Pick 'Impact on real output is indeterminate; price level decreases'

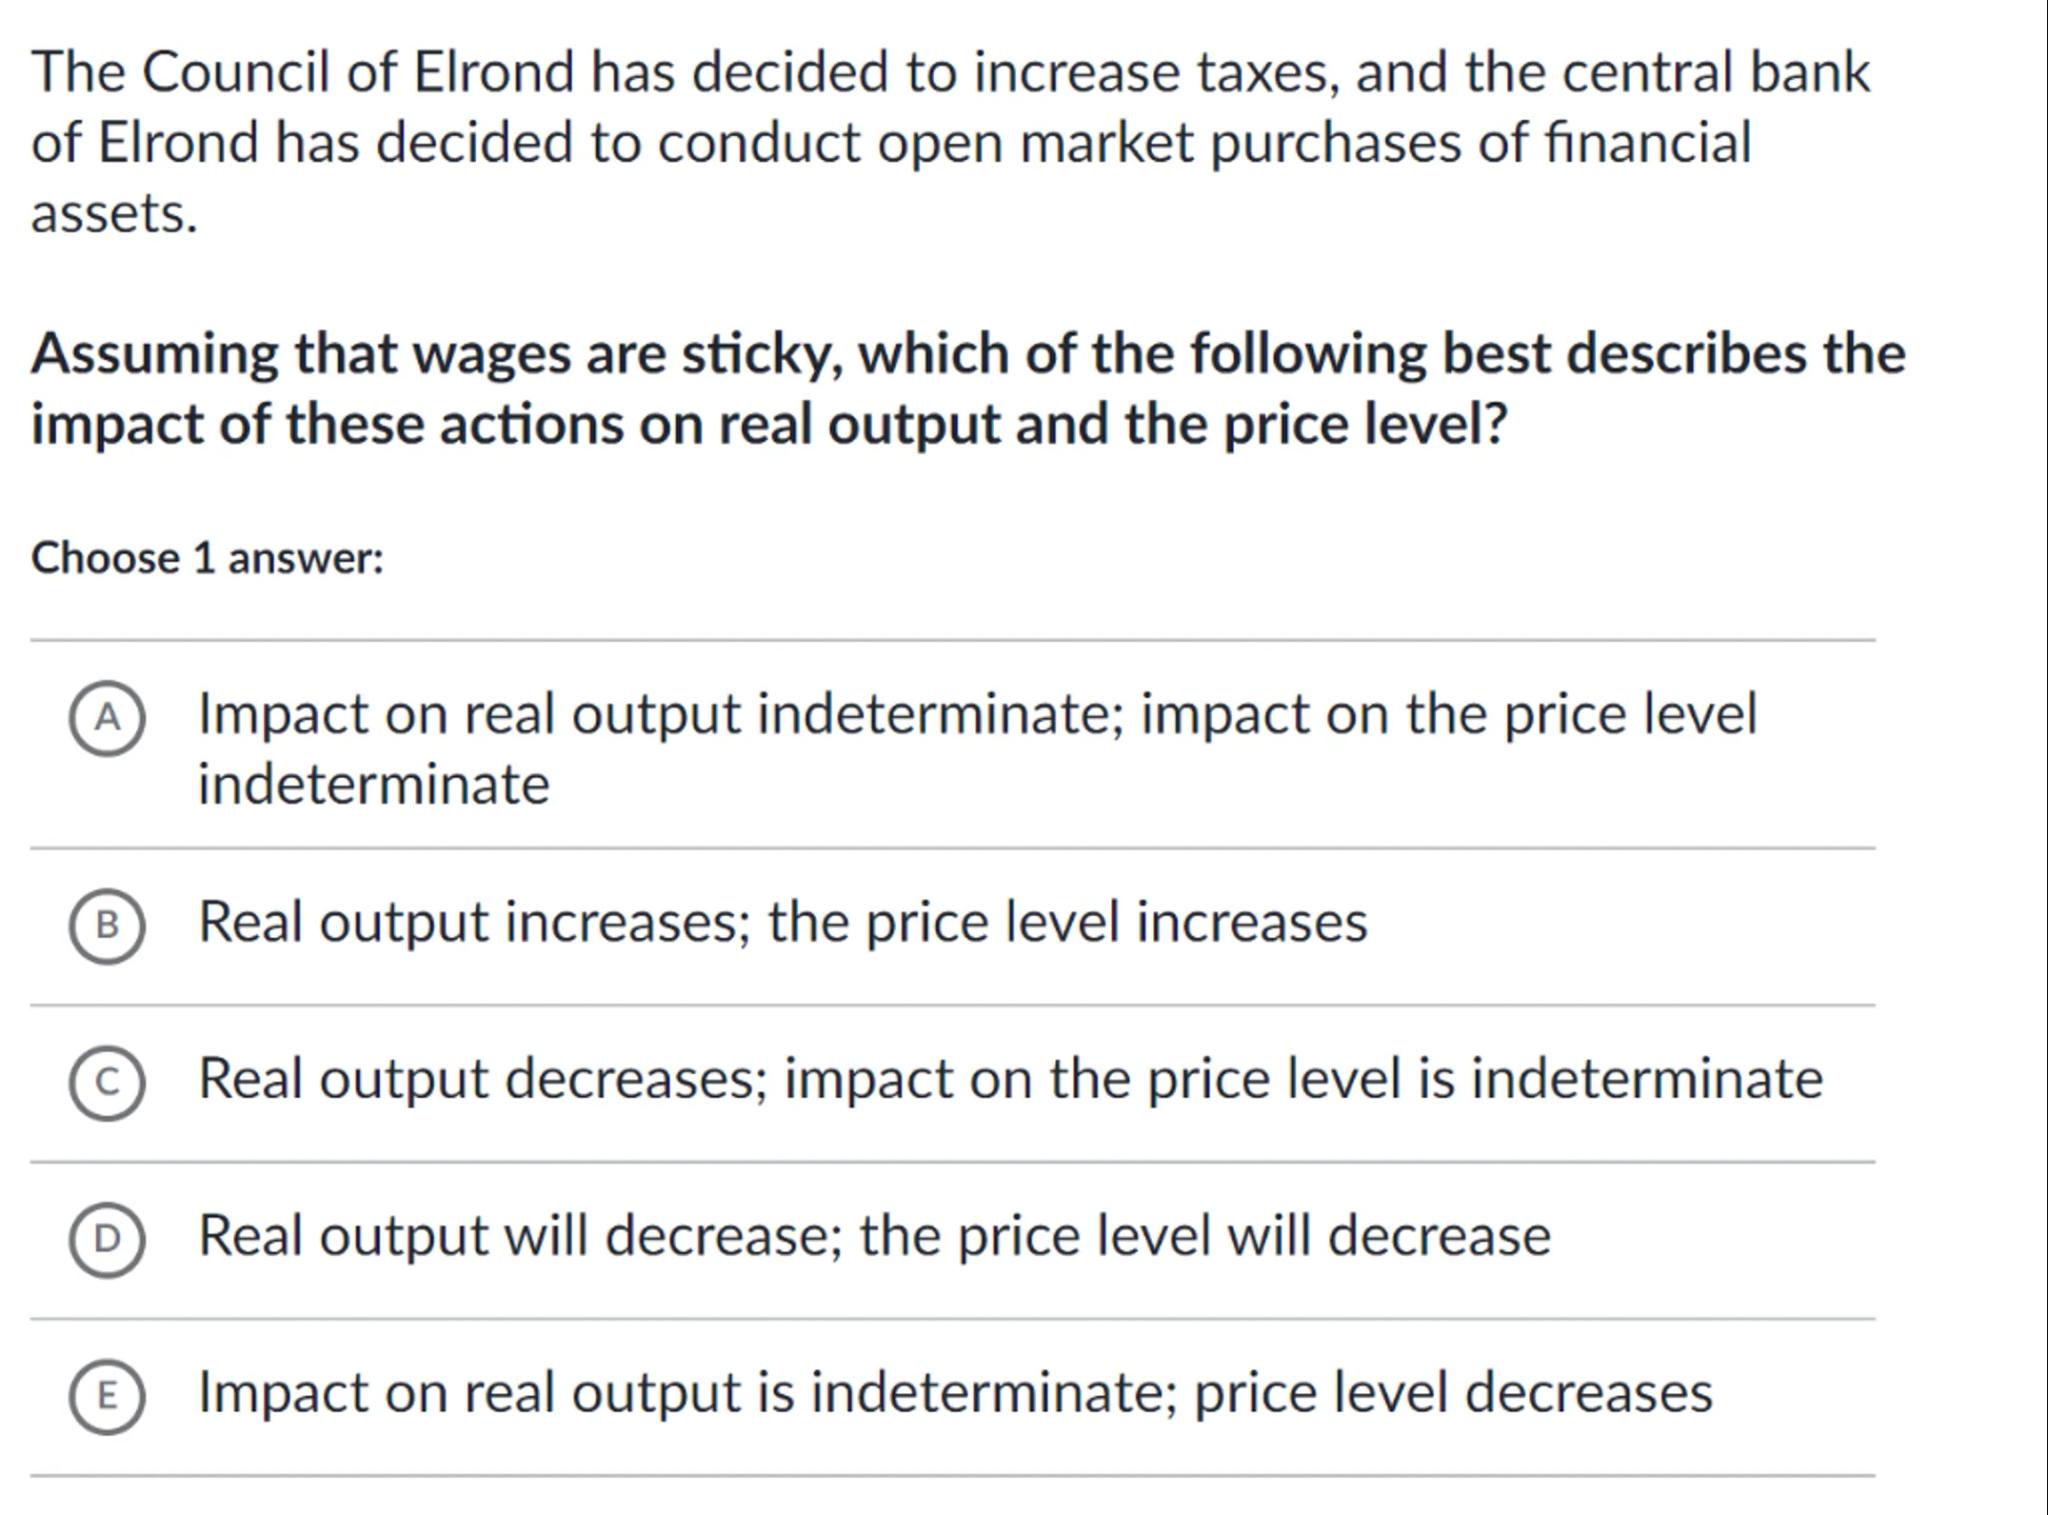(955, 1392)
